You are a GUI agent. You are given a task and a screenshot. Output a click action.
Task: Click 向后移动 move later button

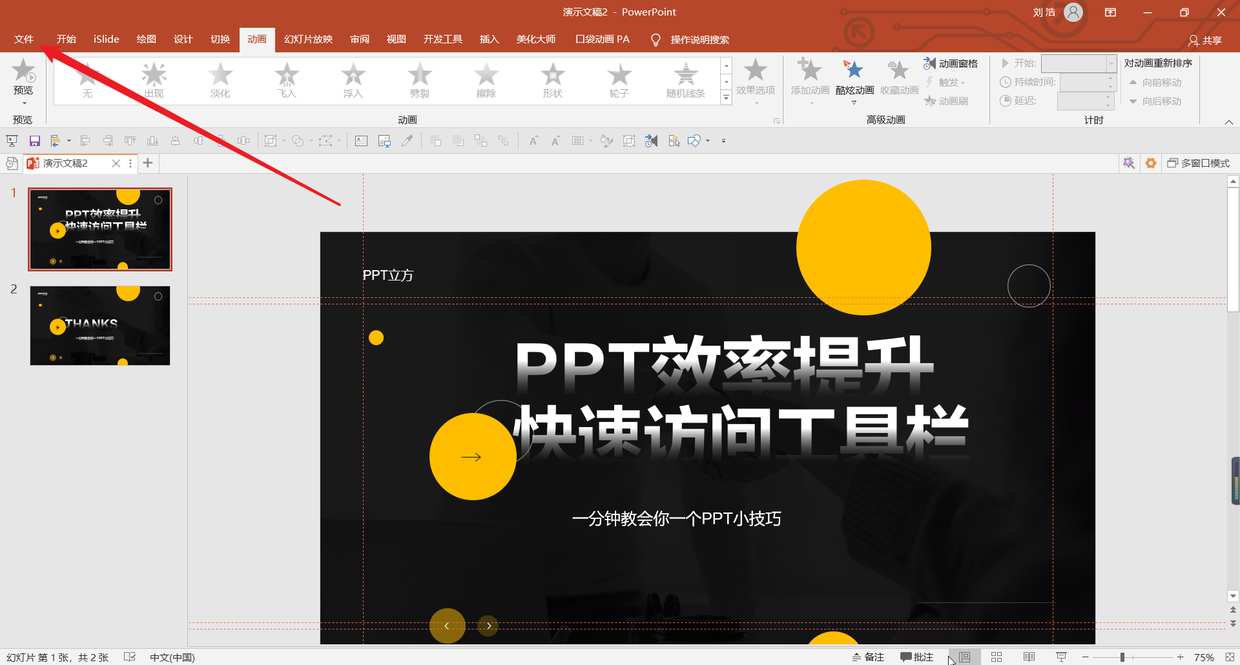click(x=1155, y=101)
